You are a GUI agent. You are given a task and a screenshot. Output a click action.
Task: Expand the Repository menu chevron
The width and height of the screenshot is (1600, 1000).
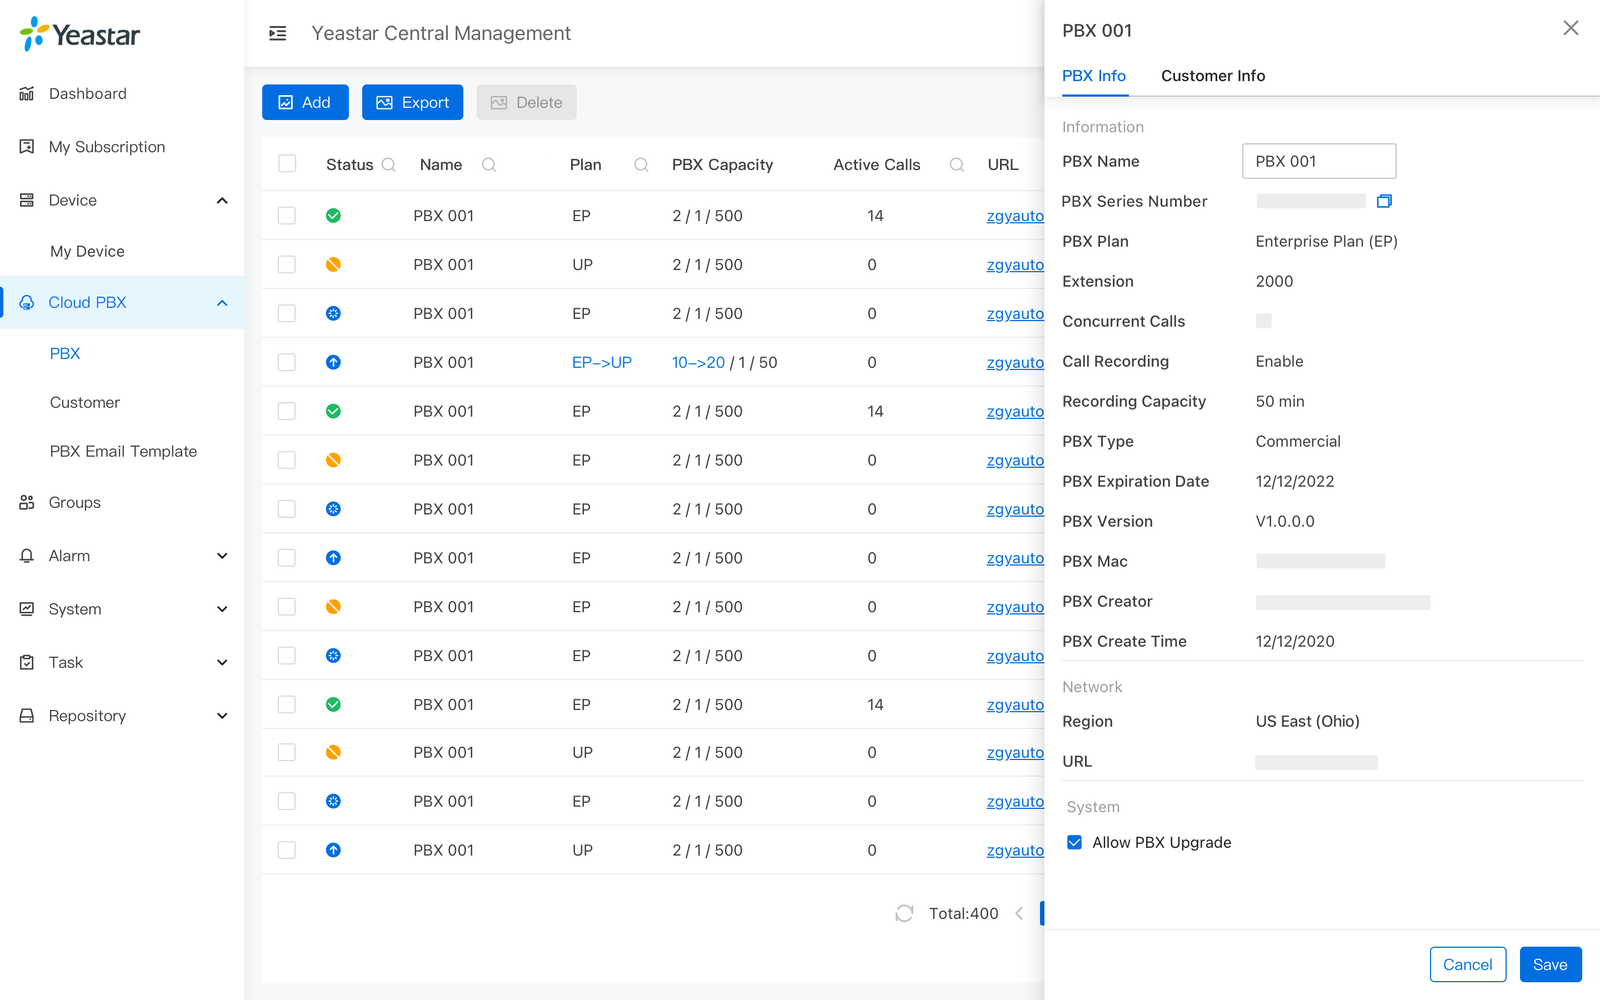222,716
